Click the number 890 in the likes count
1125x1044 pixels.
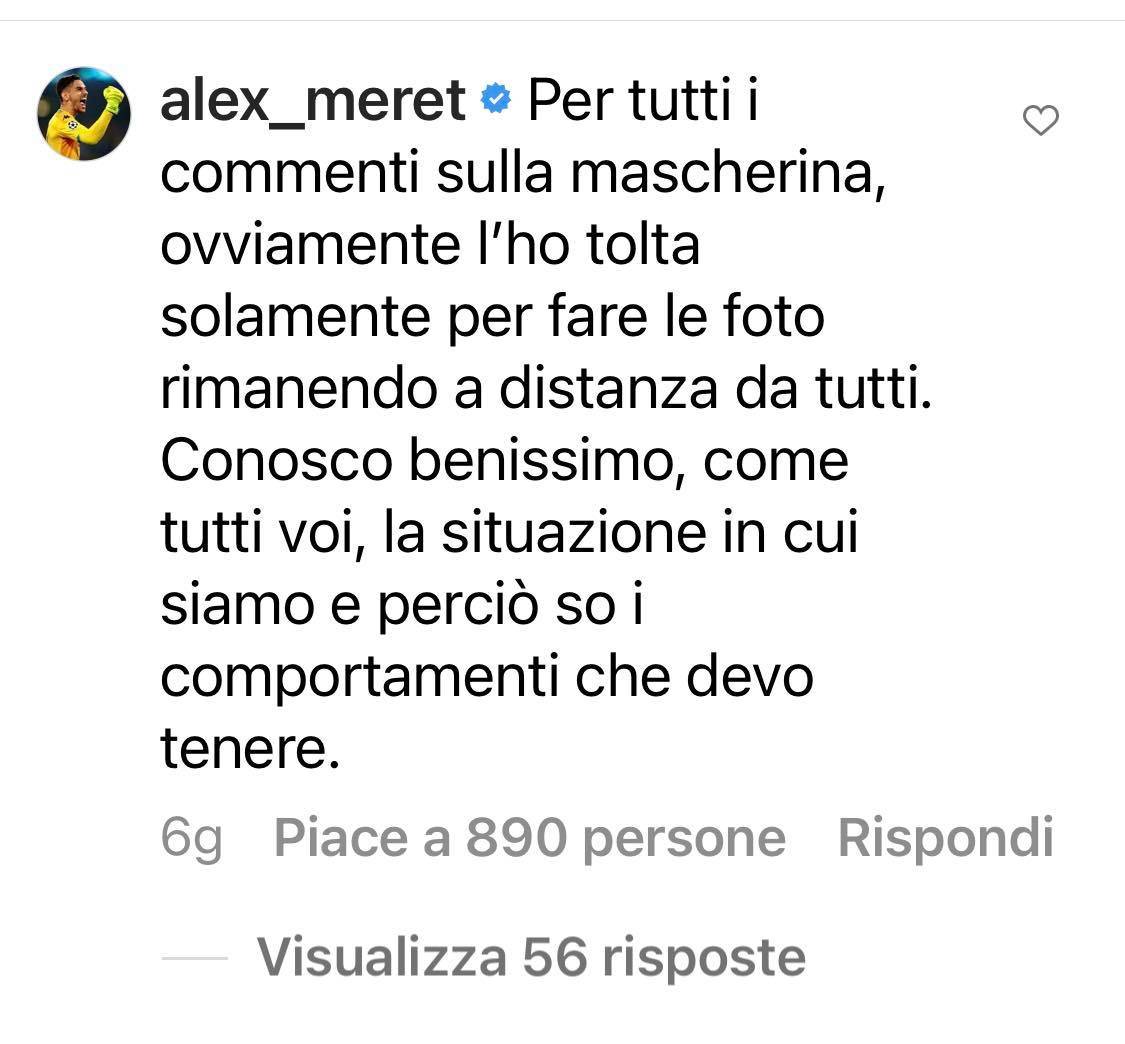[517, 837]
